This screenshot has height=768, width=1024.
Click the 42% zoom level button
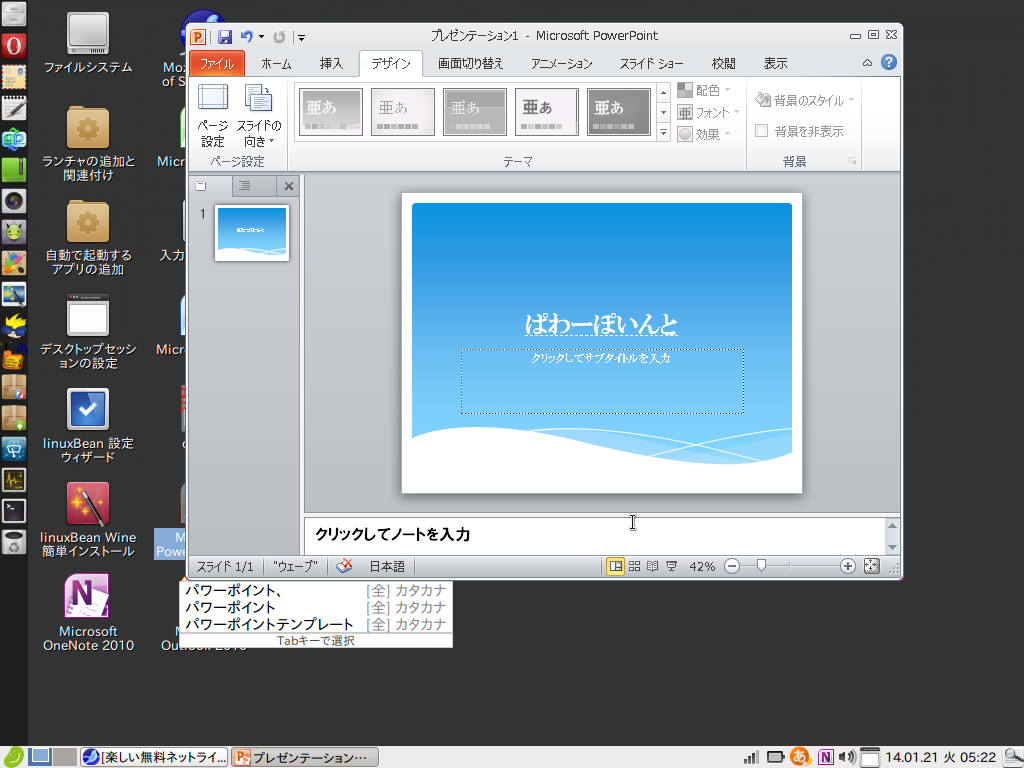click(x=702, y=566)
